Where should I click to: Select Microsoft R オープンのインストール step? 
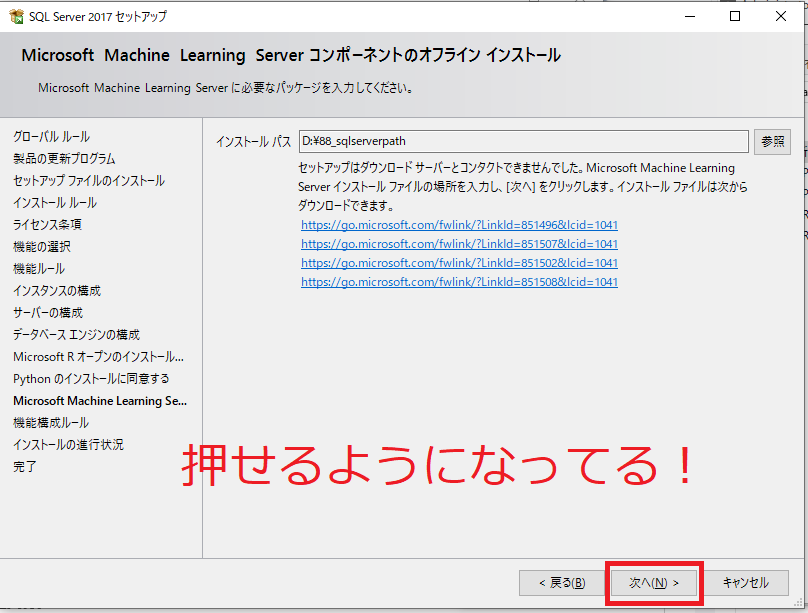[x=98, y=357]
